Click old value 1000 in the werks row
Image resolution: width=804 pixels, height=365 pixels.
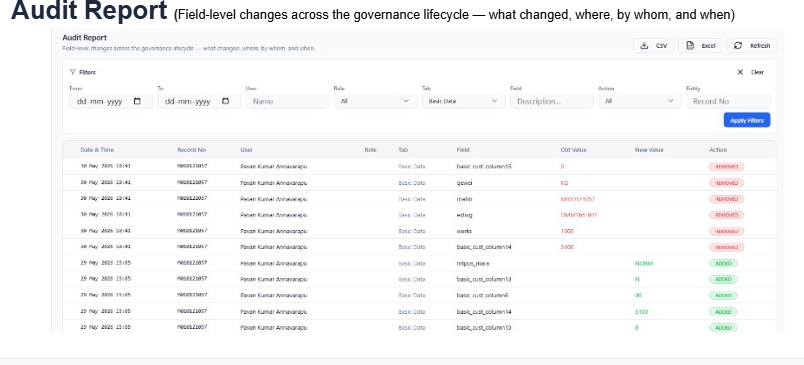click(567, 231)
